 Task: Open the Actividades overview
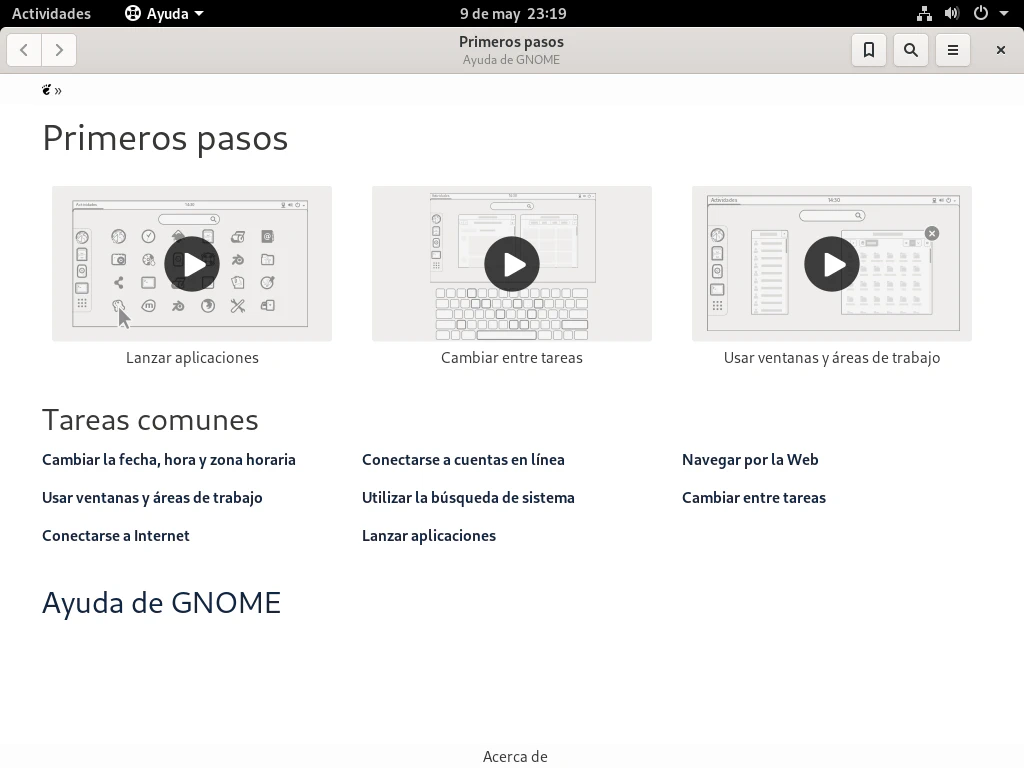51,14
